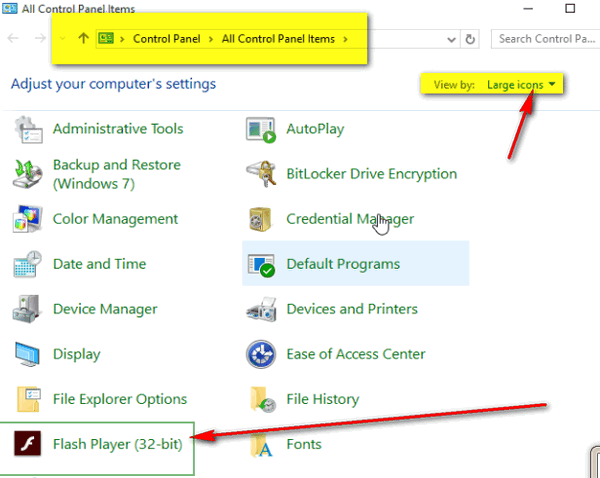
Task: Open the Display monitor icon
Action: pyautogui.click(x=27, y=354)
